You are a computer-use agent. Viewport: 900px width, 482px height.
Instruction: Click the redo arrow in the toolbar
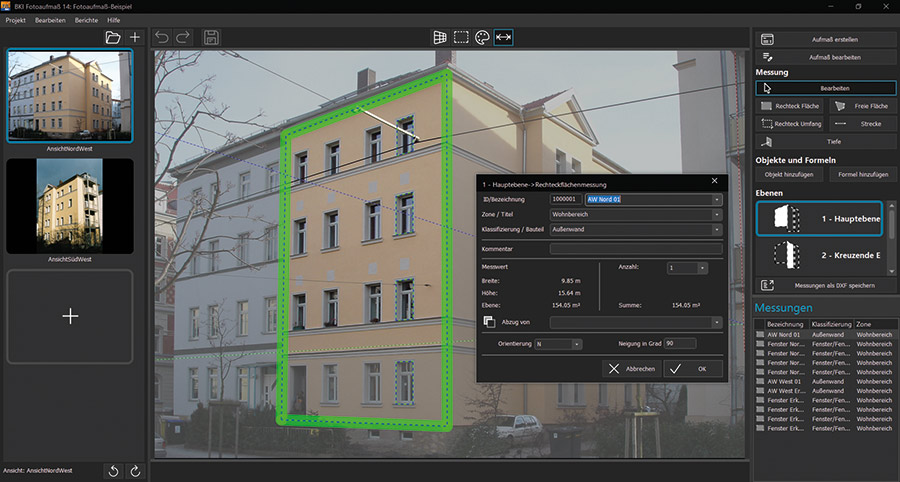pyautogui.click(x=183, y=38)
